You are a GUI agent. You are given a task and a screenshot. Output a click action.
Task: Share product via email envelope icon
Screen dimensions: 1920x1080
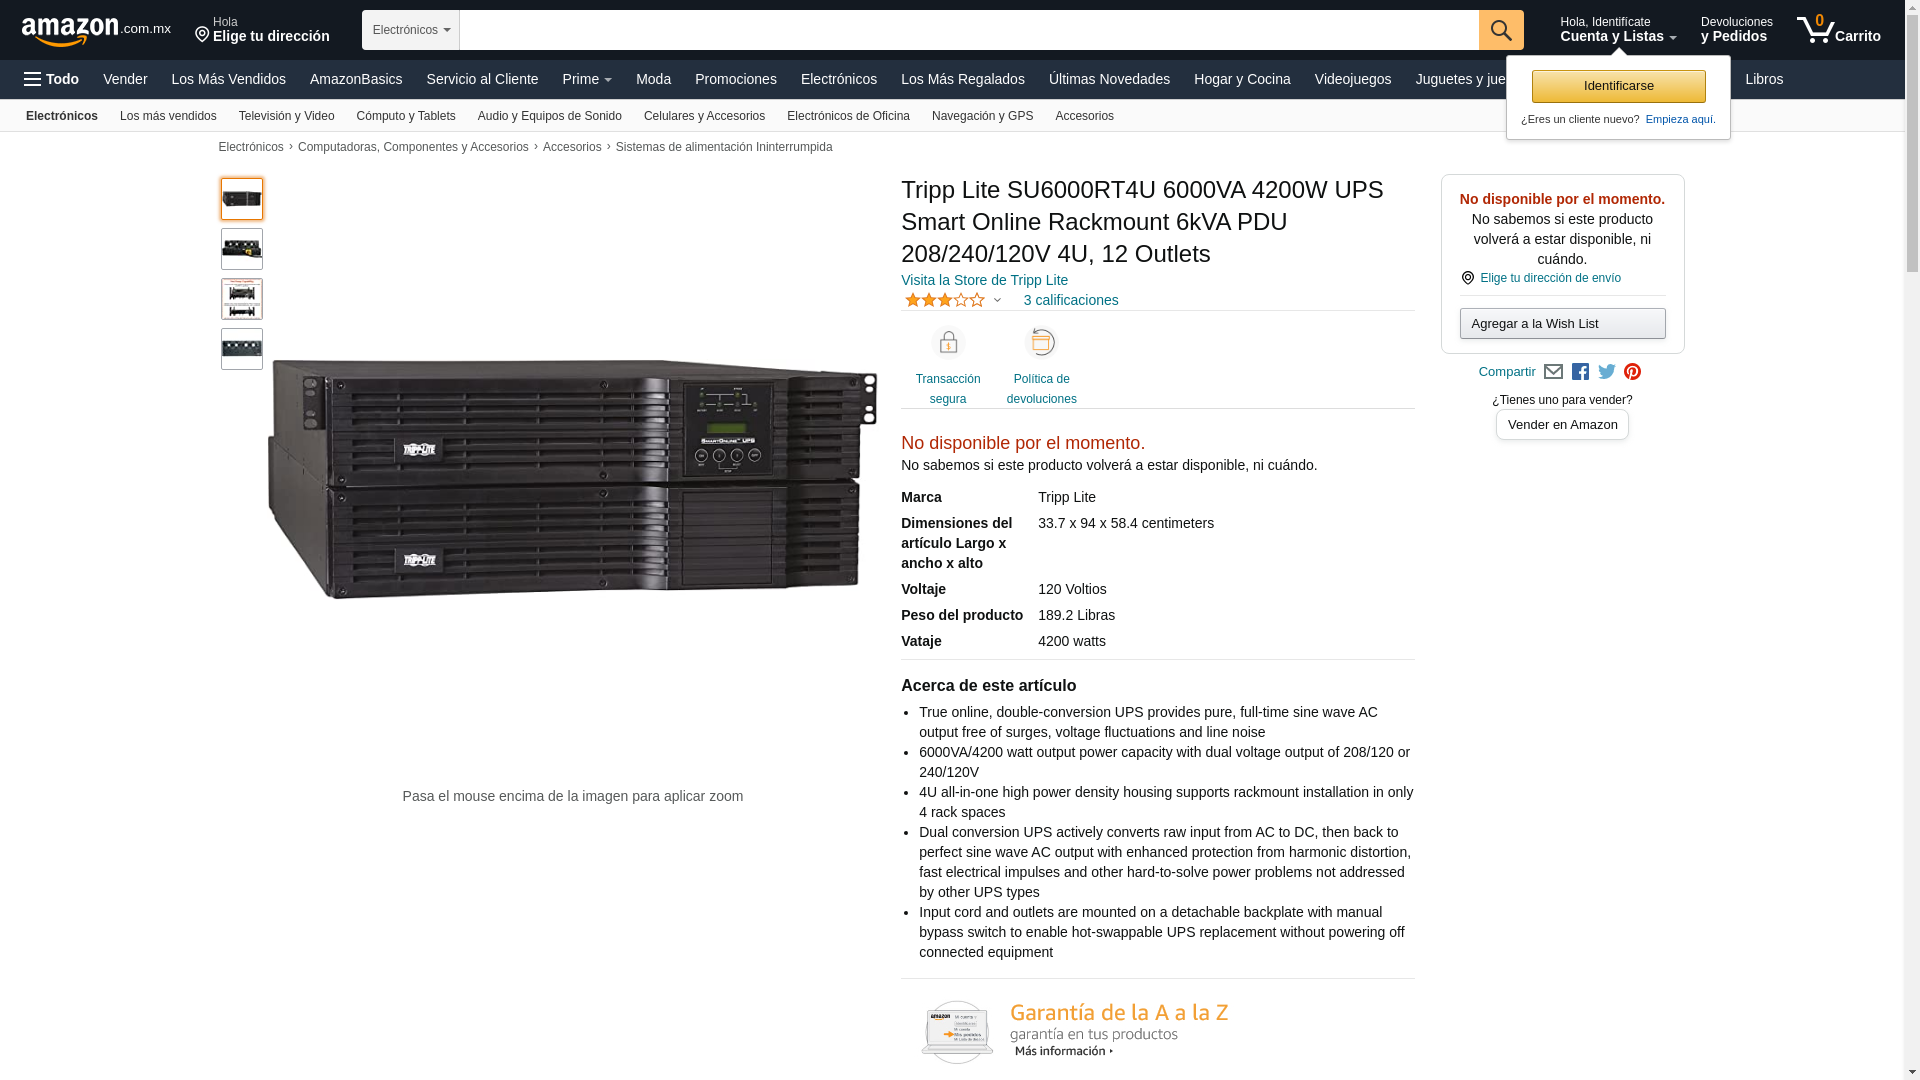point(1553,372)
